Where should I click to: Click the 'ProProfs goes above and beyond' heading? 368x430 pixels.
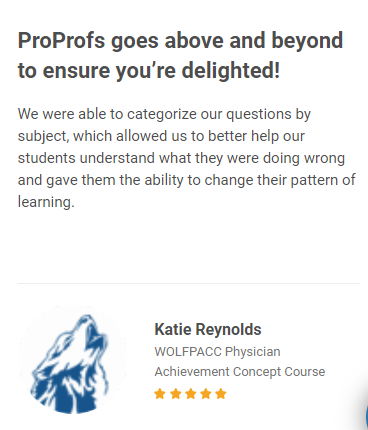tap(180, 41)
